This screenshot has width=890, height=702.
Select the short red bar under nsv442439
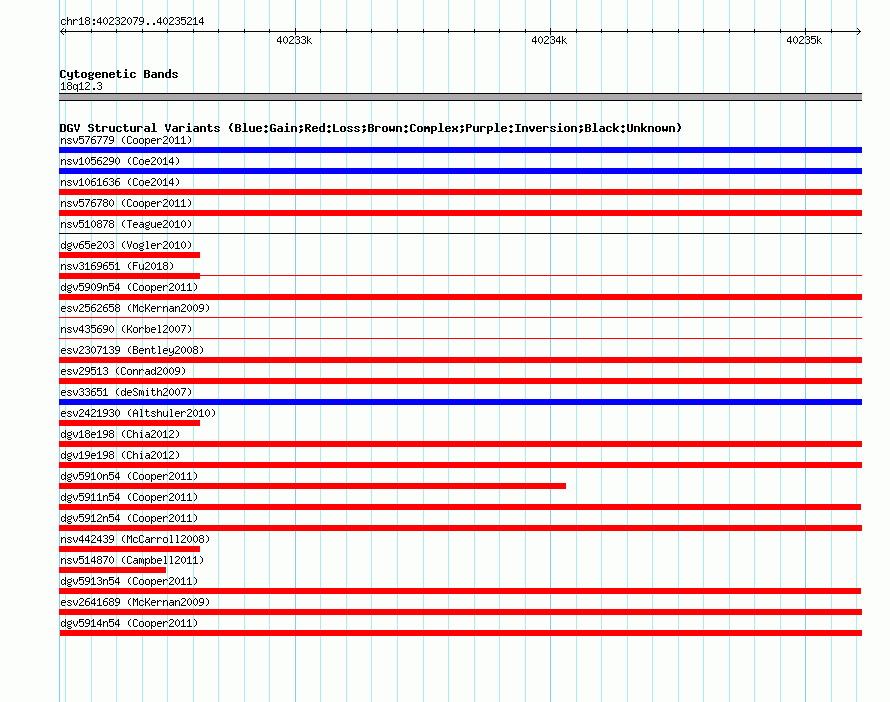pyautogui.click(x=129, y=549)
